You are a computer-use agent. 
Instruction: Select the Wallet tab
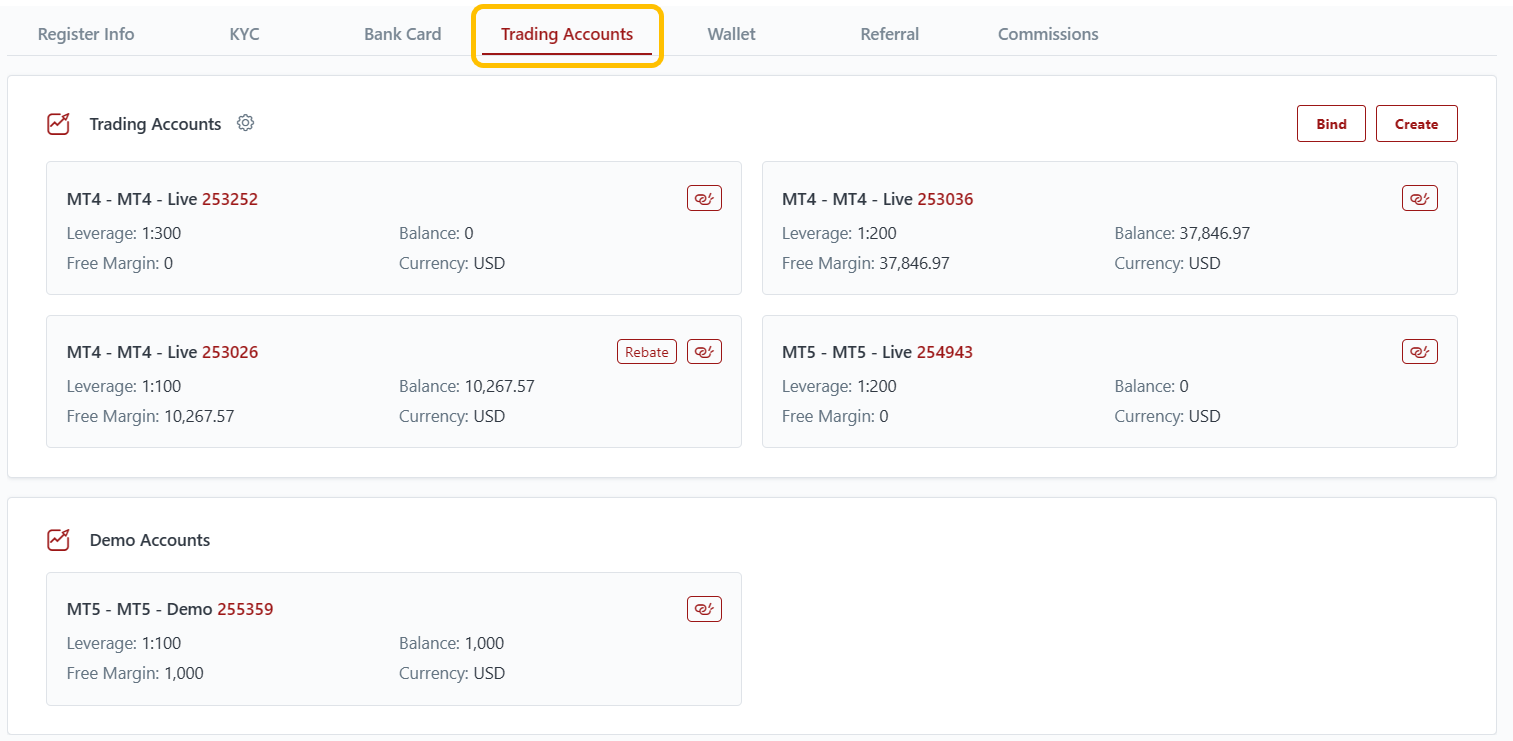[731, 34]
